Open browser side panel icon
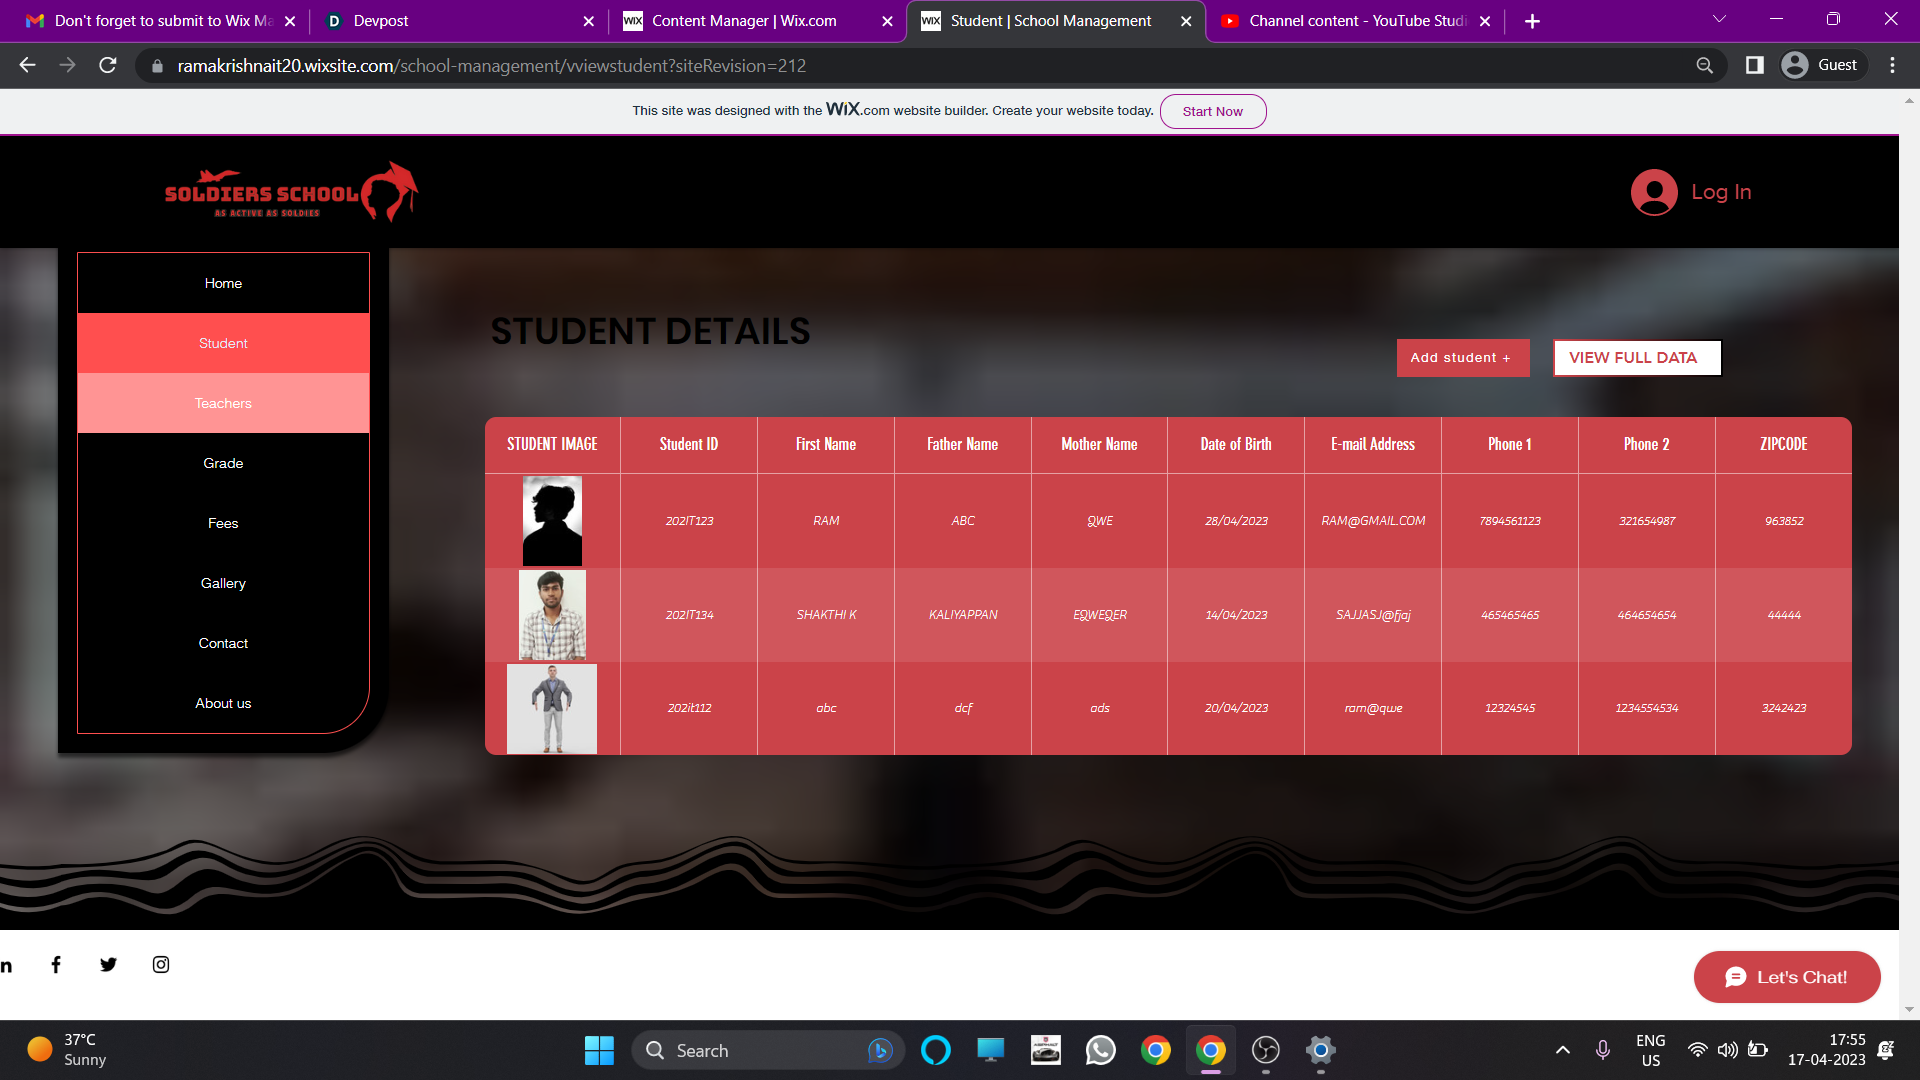This screenshot has height=1080, width=1920. [x=1754, y=66]
